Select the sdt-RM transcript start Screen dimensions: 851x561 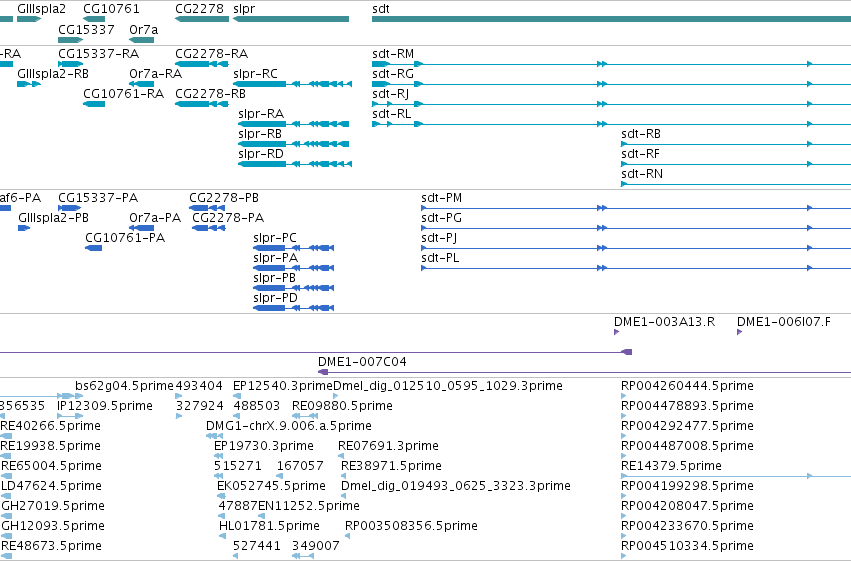click(x=381, y=64)
